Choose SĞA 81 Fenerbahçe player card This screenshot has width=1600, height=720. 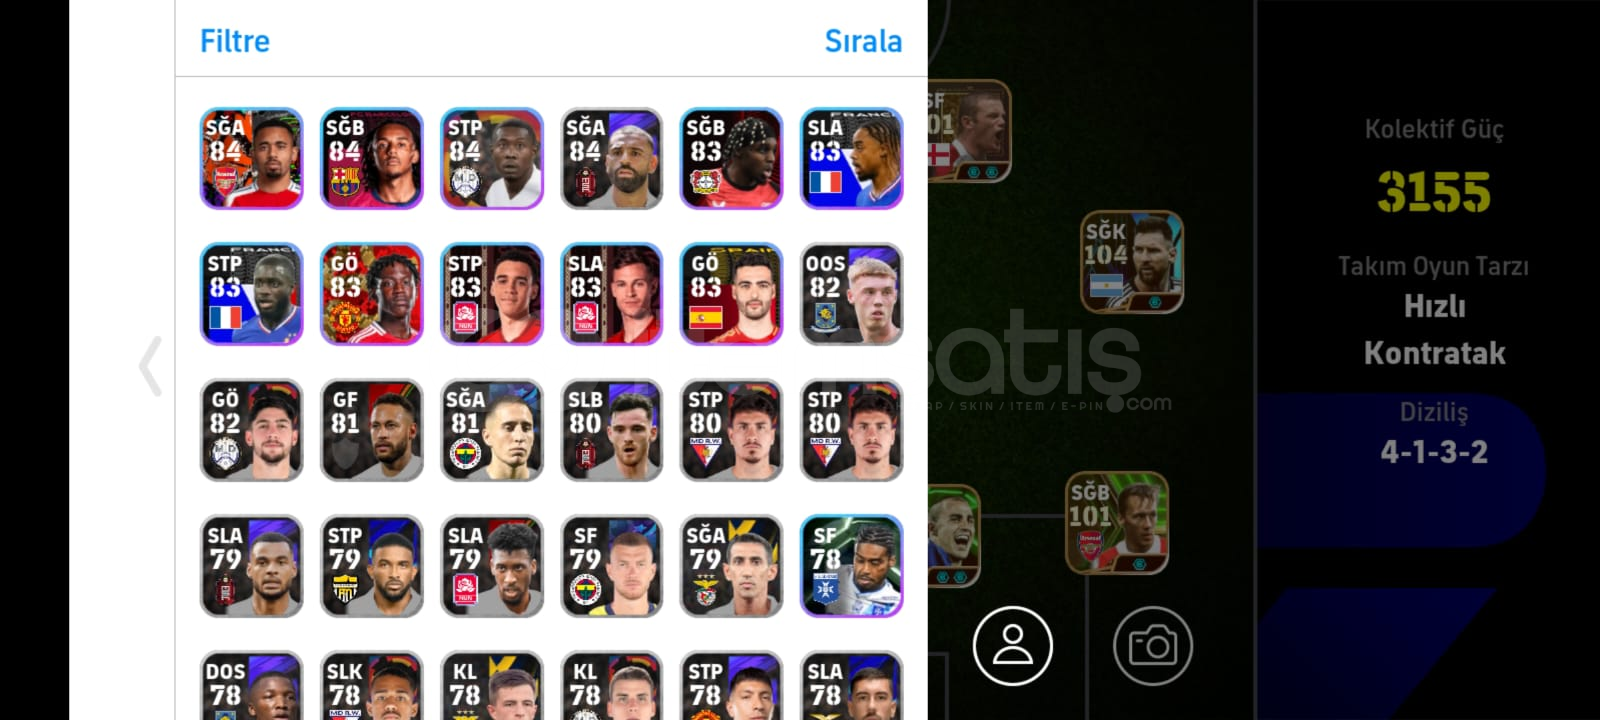[491, 430]
